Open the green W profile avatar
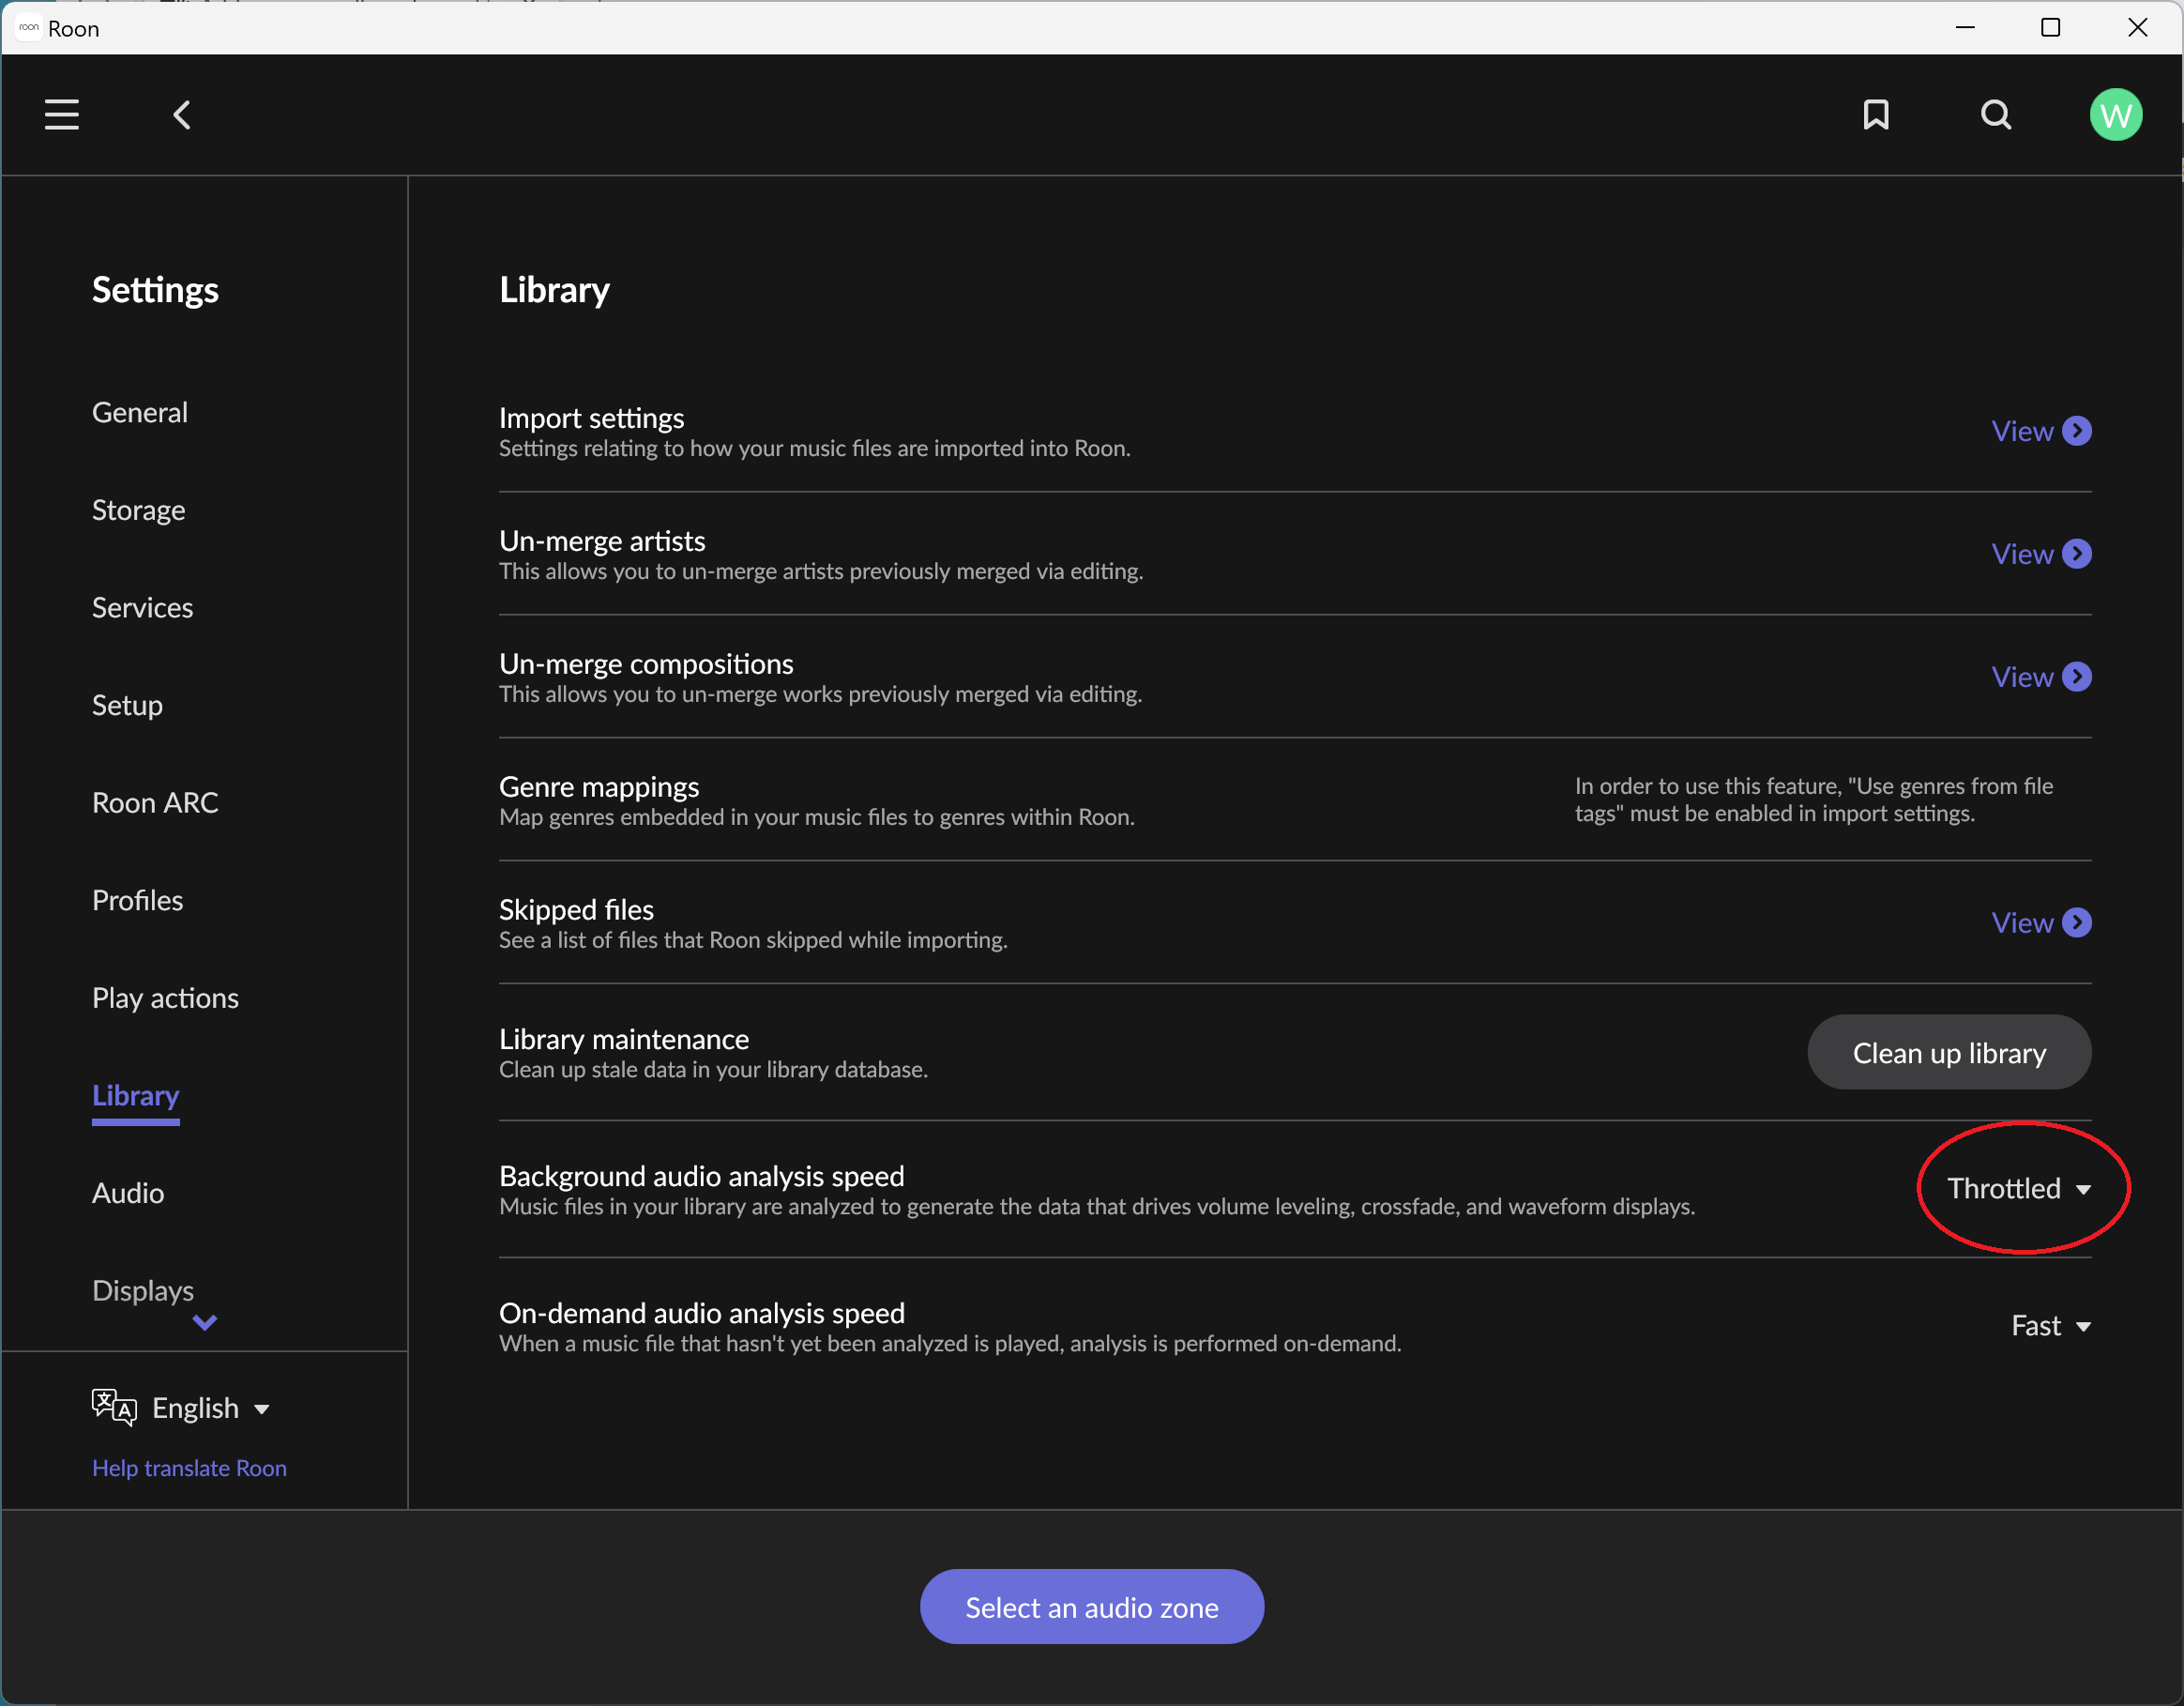 pyautogui.click(x=2115, y=115)
